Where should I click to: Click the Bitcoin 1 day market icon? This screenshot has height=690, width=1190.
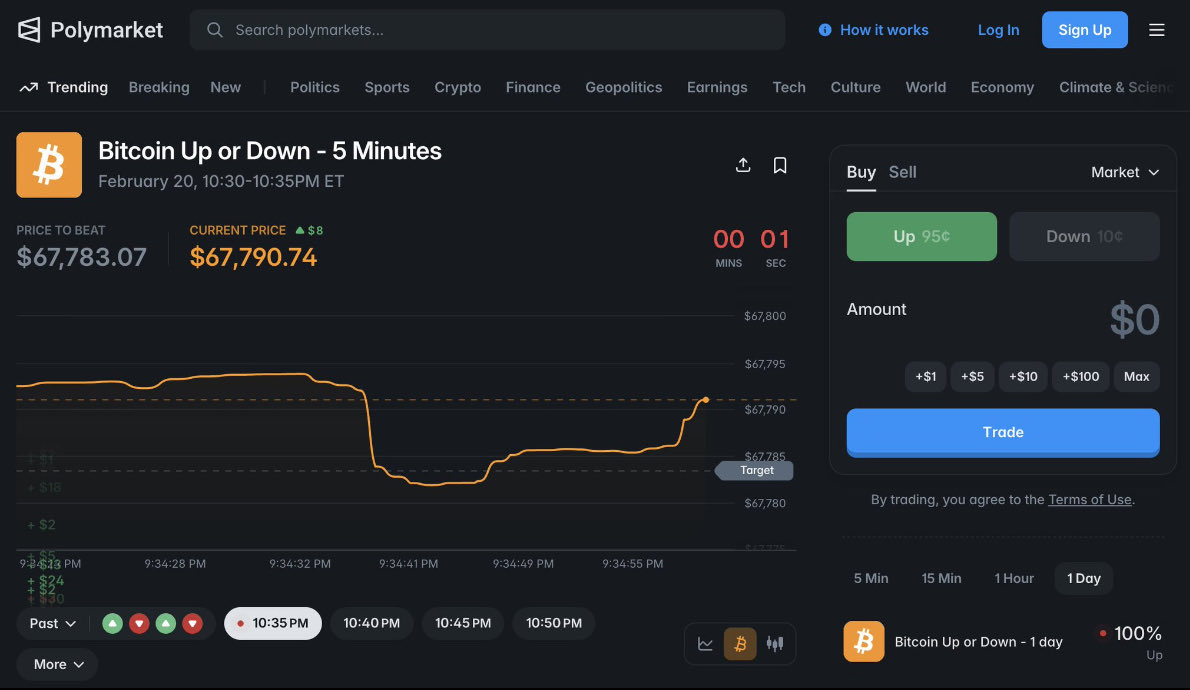click(864, 641)
